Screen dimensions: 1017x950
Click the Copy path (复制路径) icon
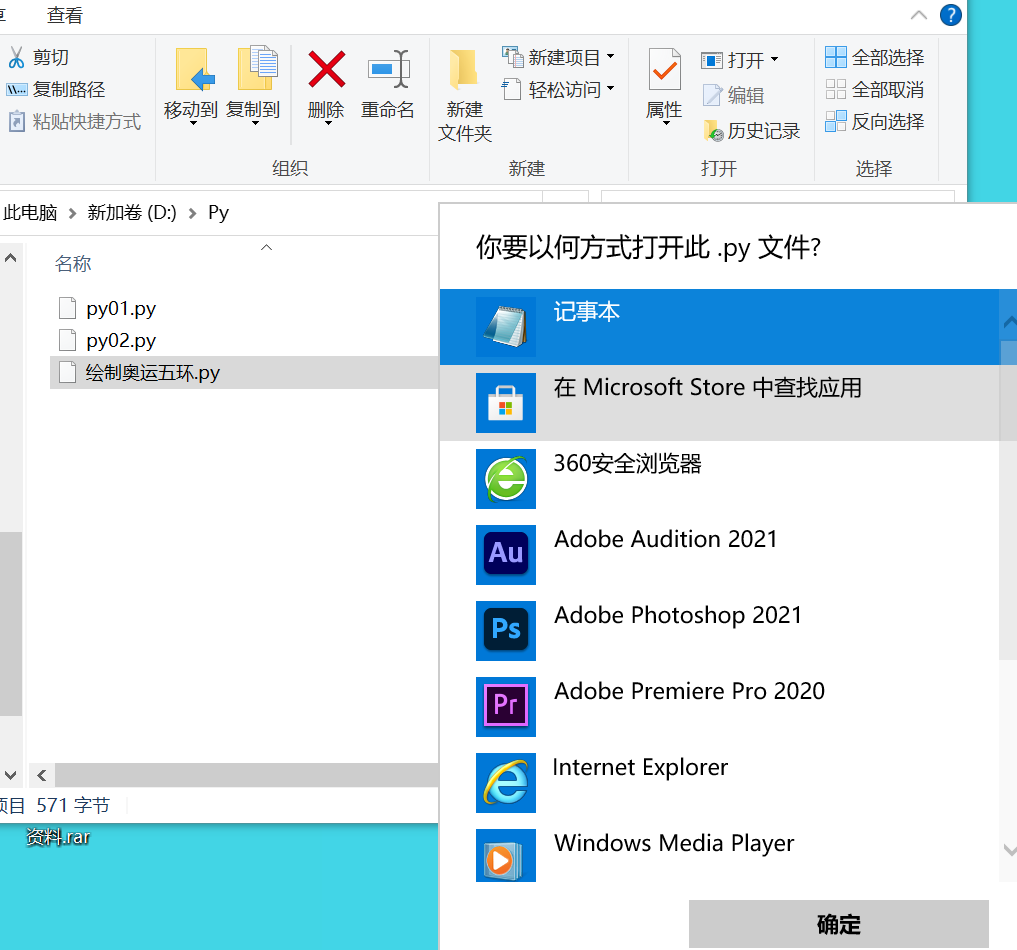point(17,89)
